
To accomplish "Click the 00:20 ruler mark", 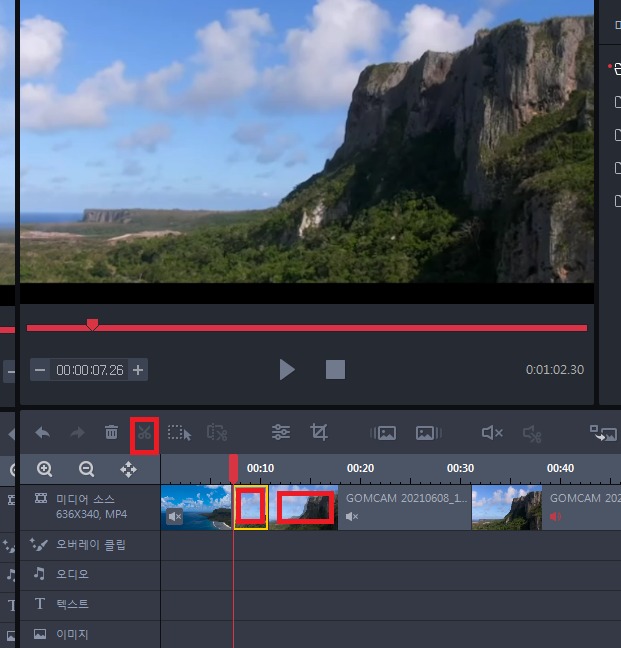I will pyautogui.click(x=360, y=468).
